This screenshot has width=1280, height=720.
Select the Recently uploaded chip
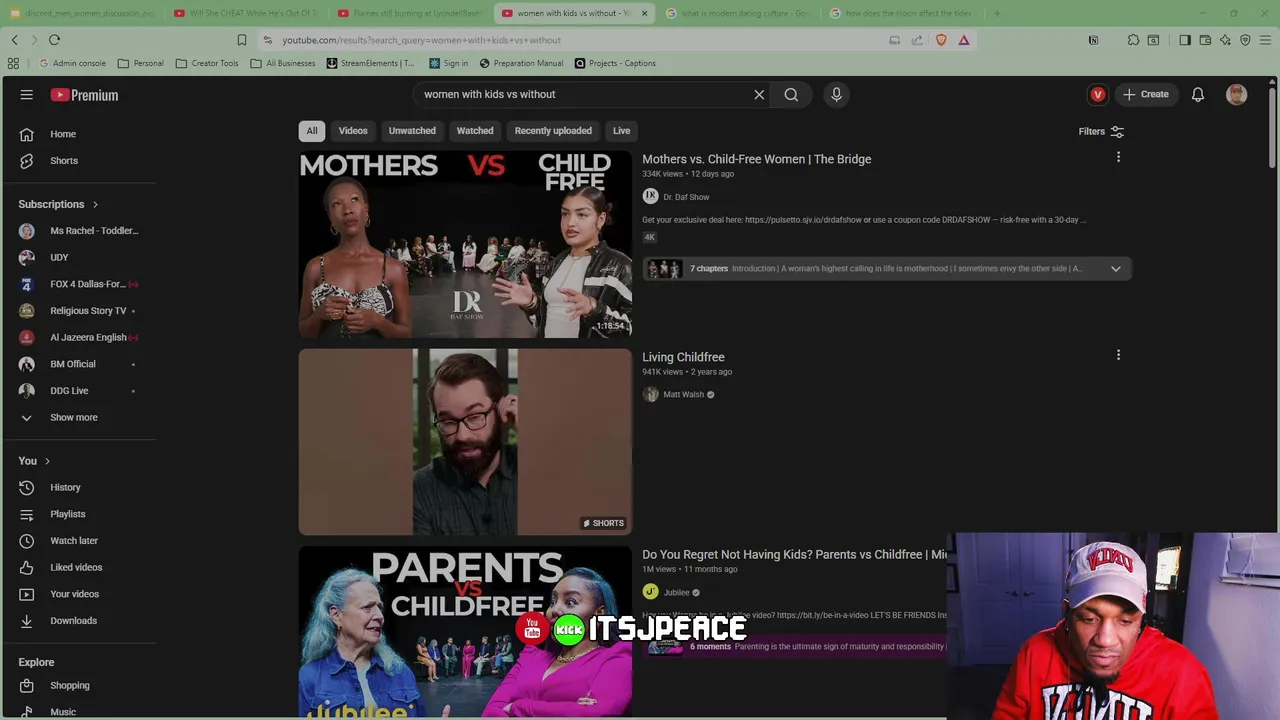[553, 131]
